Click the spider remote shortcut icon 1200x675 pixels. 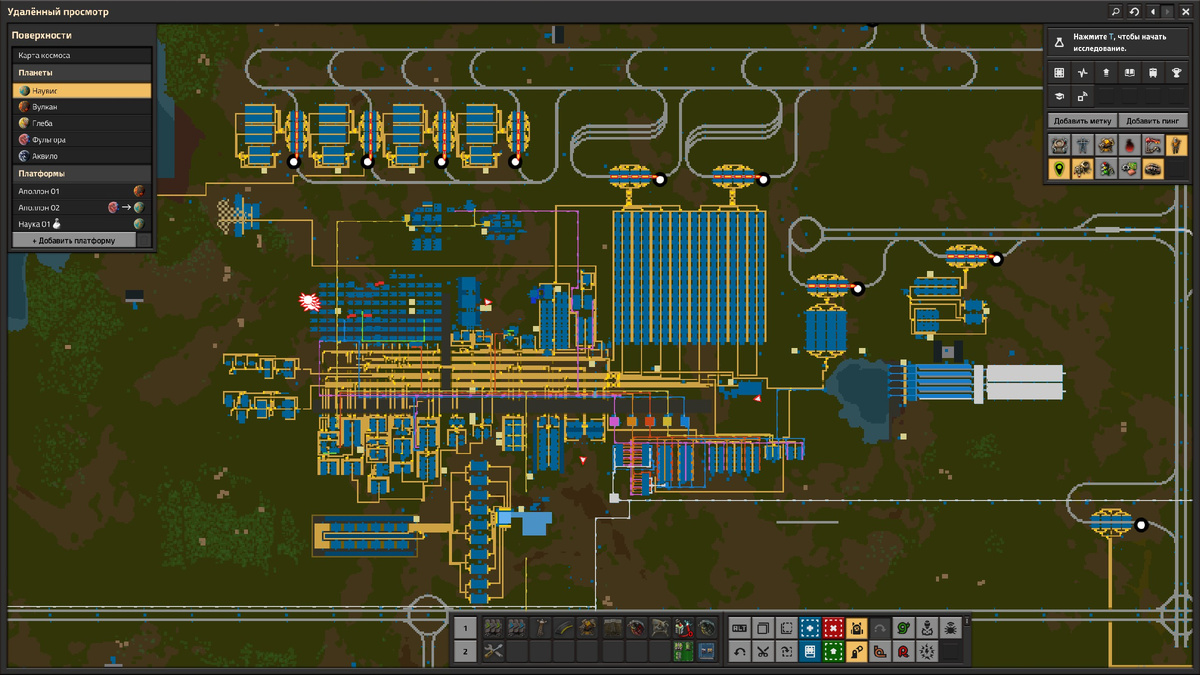point(951,628)
